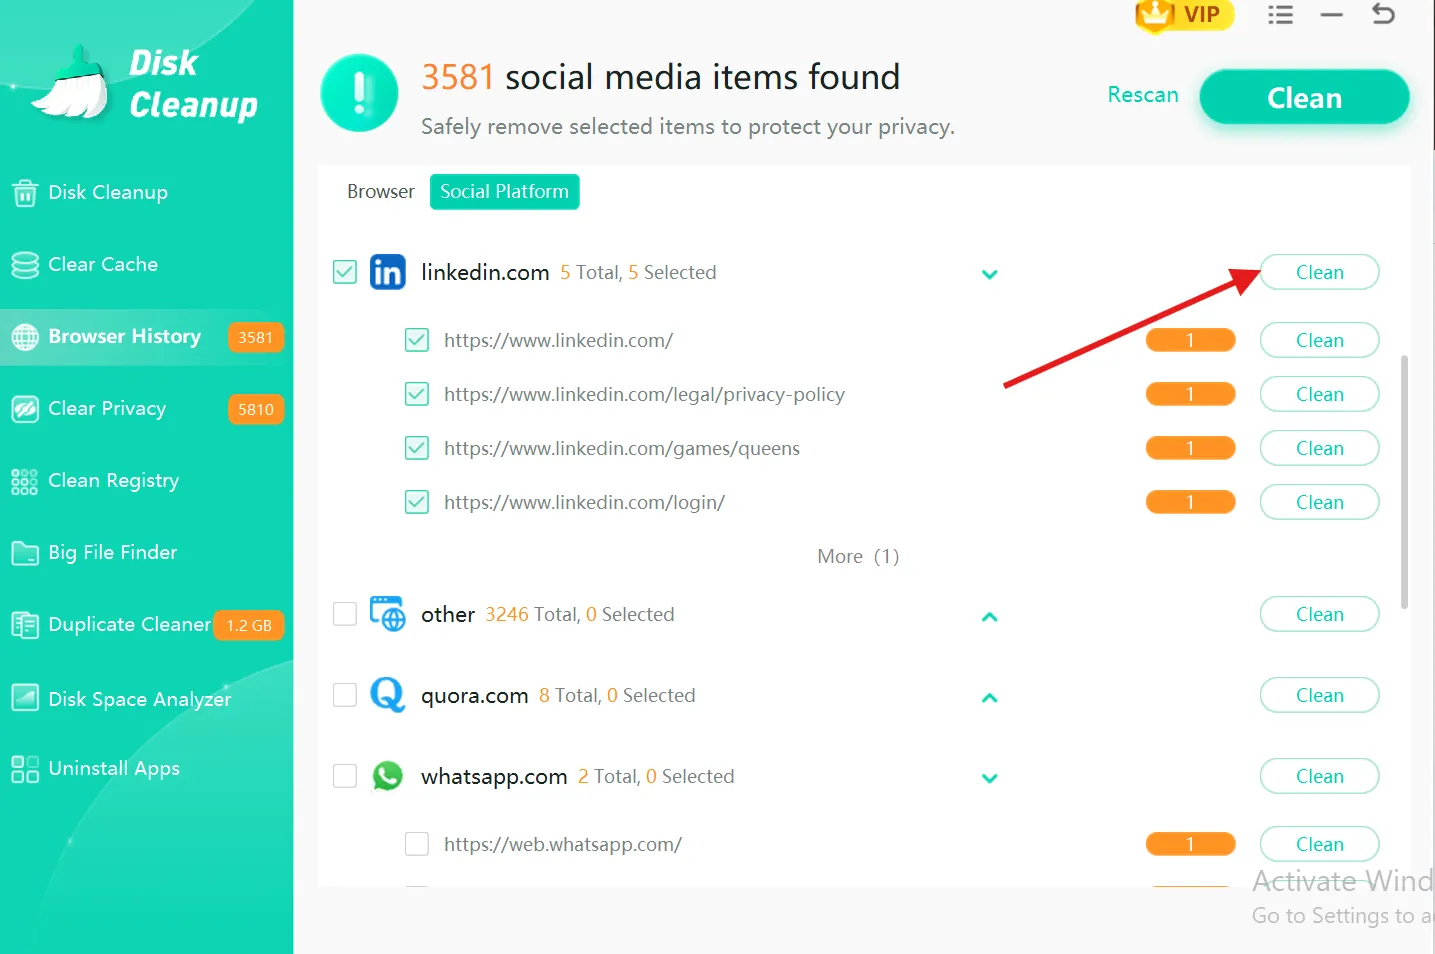Uncheck the linkedin.com group checkbox
Viewport: 1435px width, 954px height.
tap(345, 272)
